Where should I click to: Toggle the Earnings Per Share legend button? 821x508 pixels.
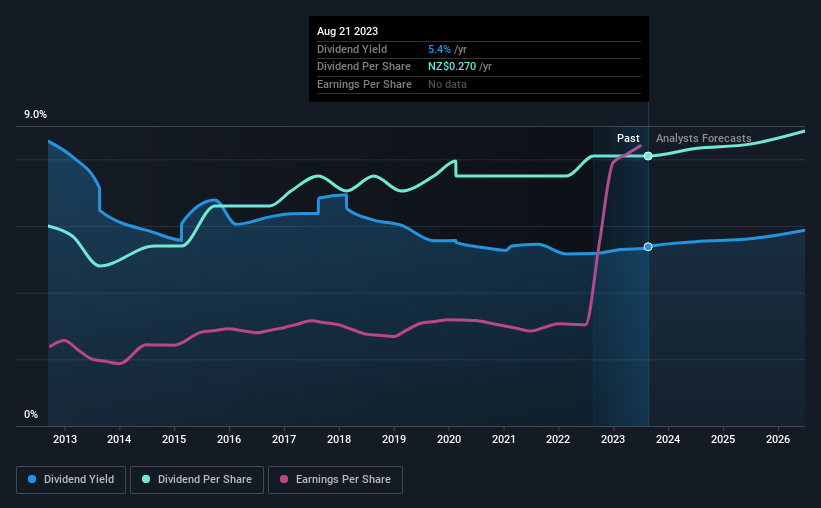pos(336,480)
